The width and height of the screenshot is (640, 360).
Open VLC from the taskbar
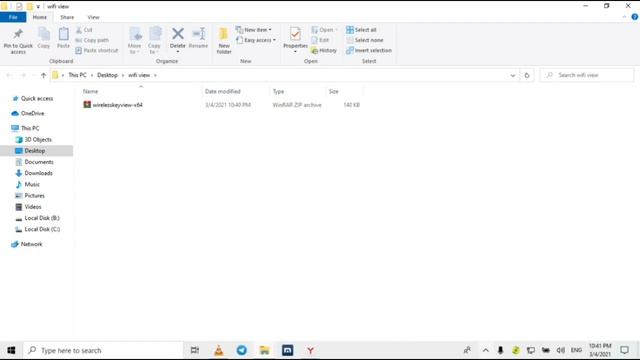pyautogui.click(x=219, y=350)
